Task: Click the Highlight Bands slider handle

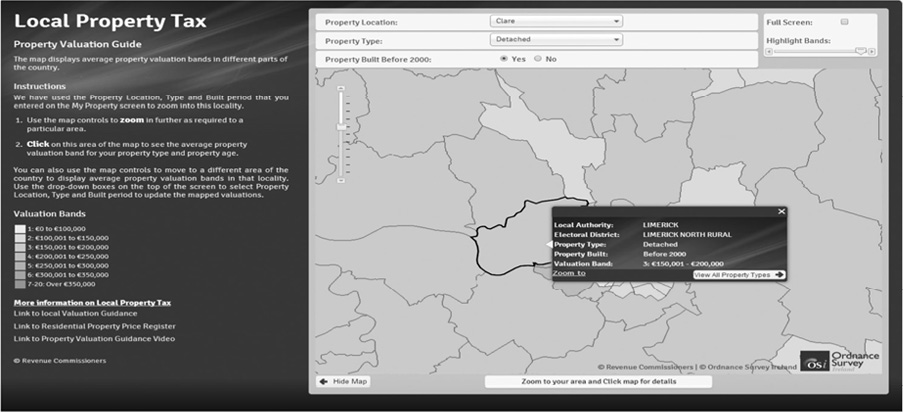Action: point(859,51)
